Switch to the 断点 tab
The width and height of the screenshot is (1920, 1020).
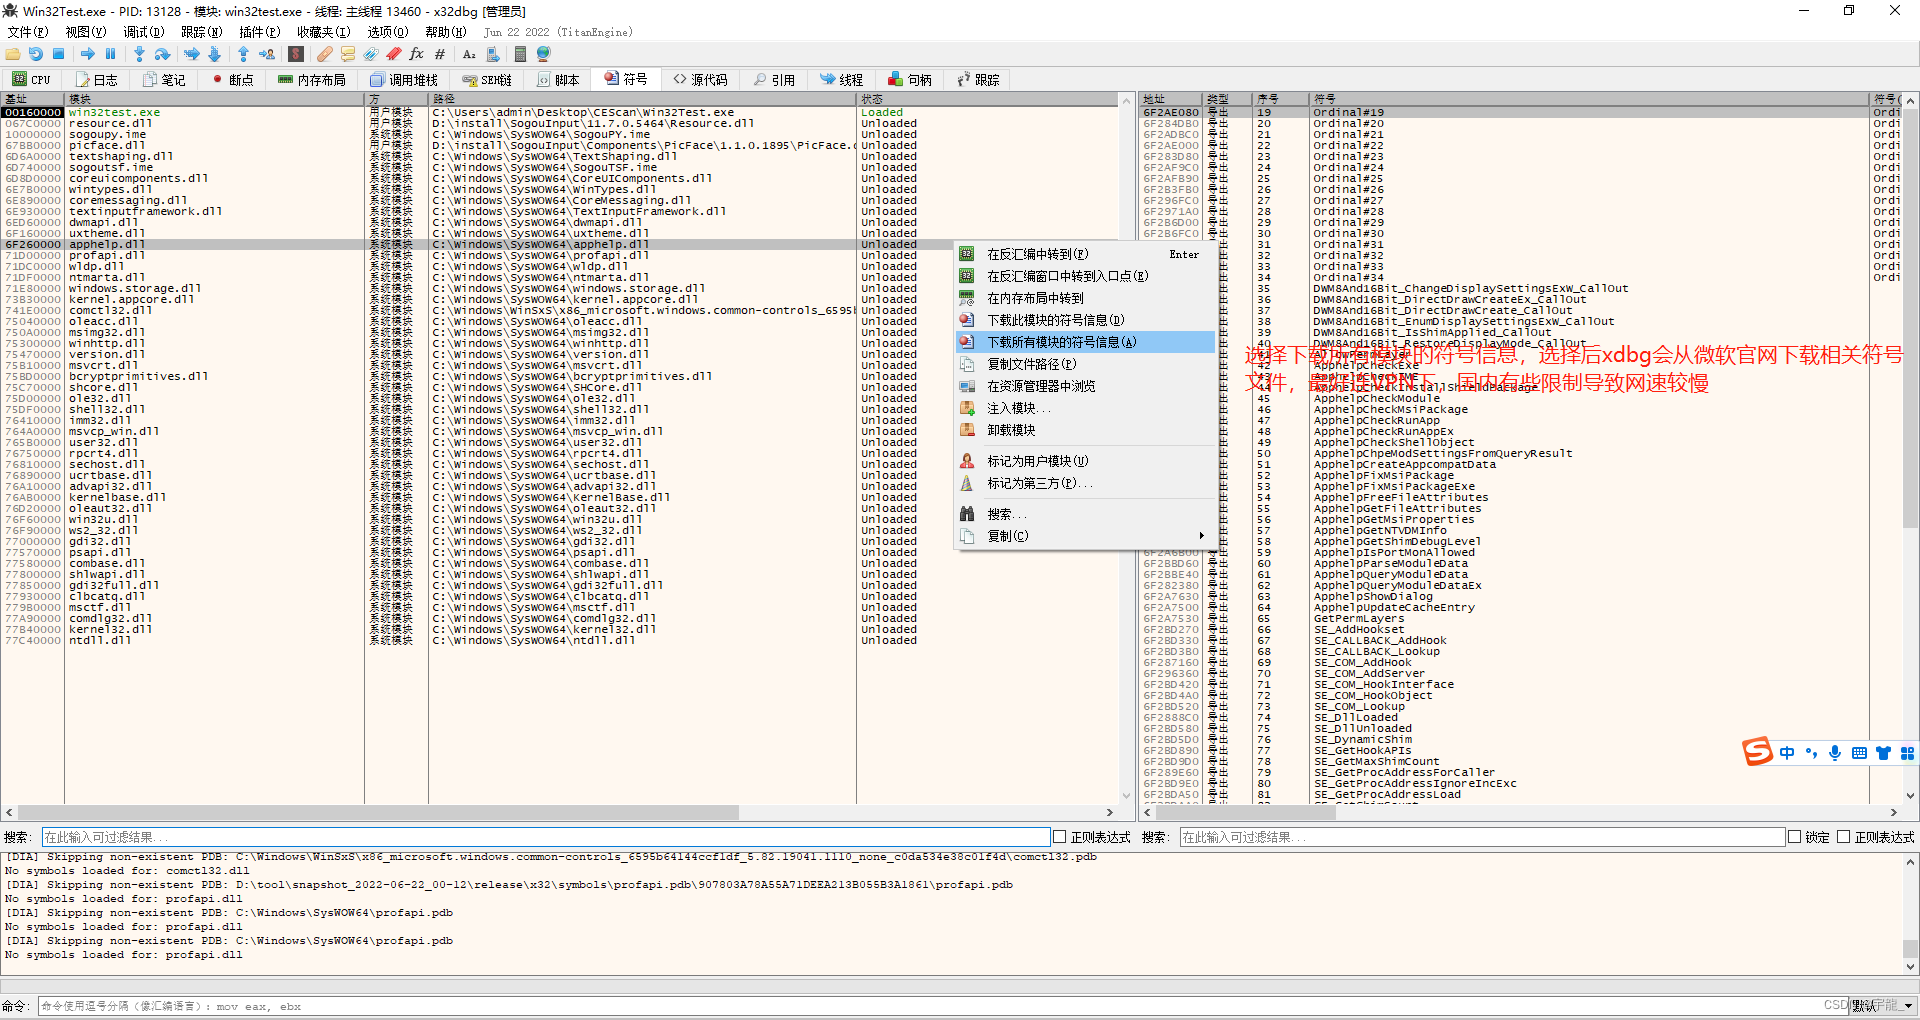pyautogui.click(x=233, y=79)
